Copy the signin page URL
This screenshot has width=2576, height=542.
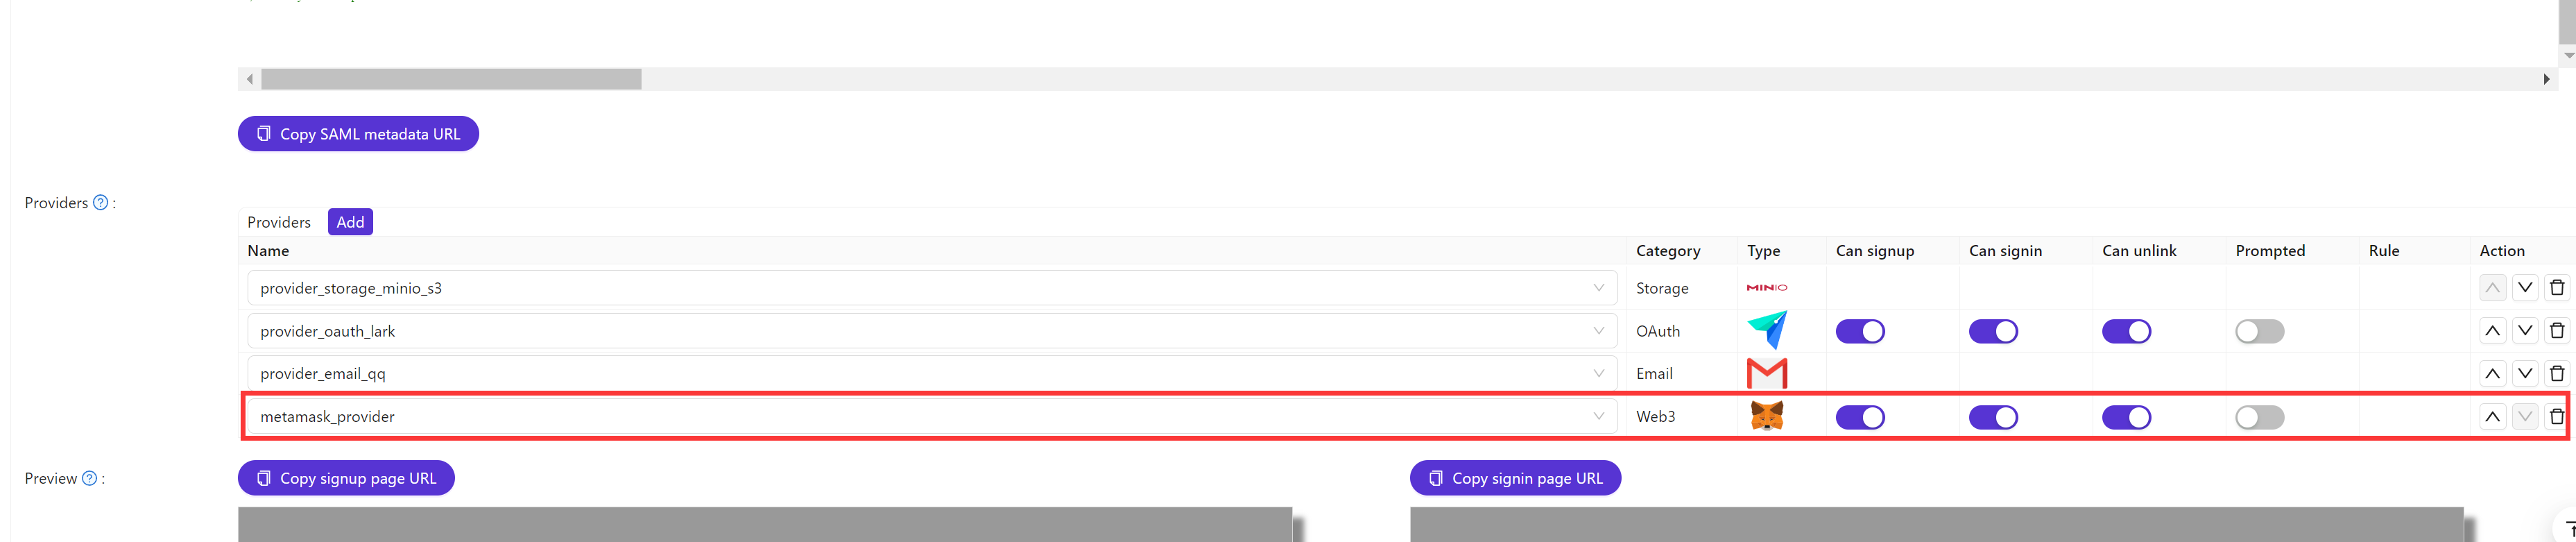pos(1514,479)
